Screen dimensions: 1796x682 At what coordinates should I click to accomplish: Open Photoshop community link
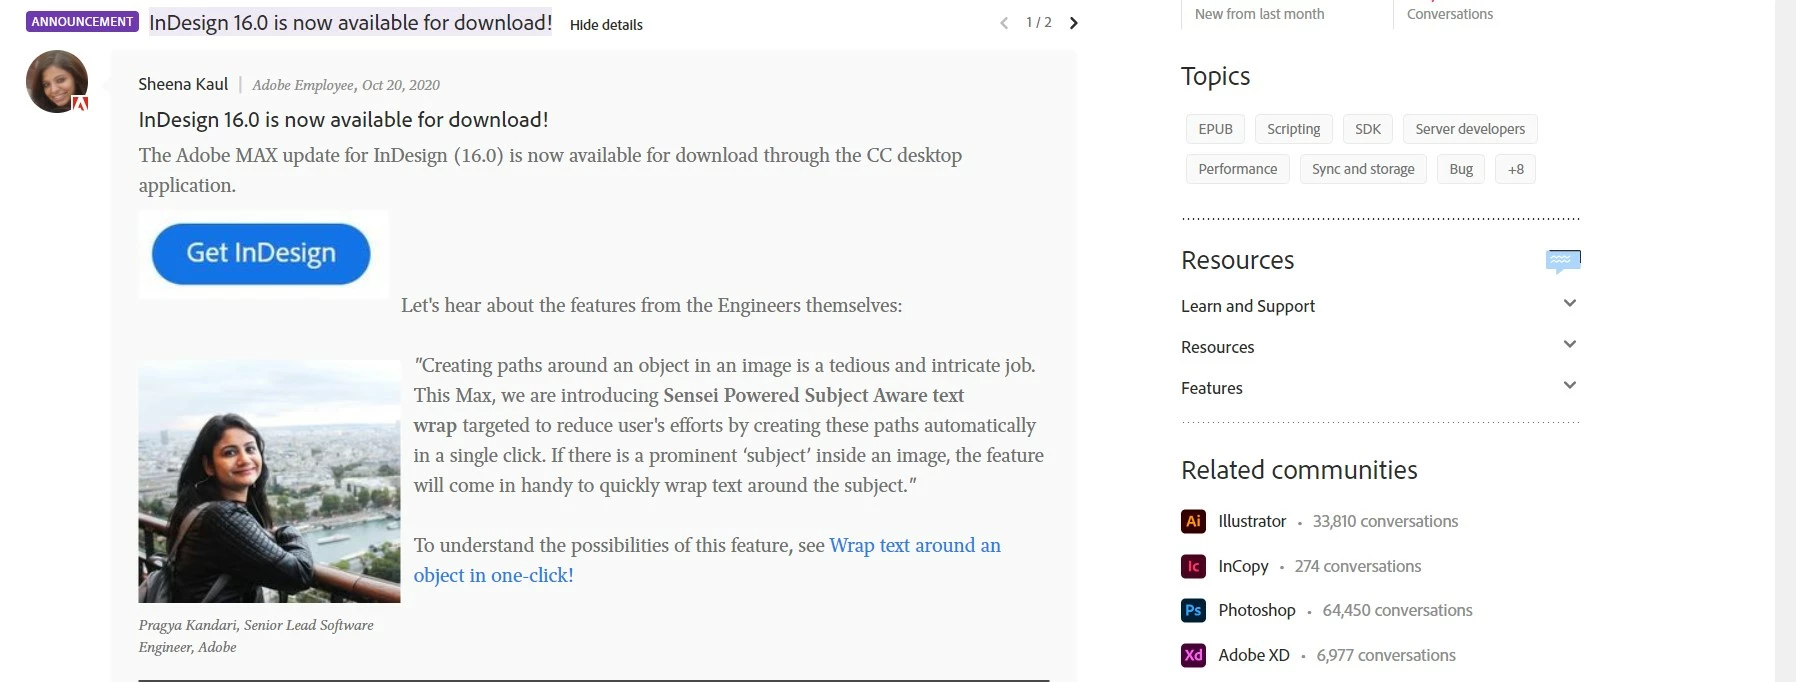[1257, 610]
